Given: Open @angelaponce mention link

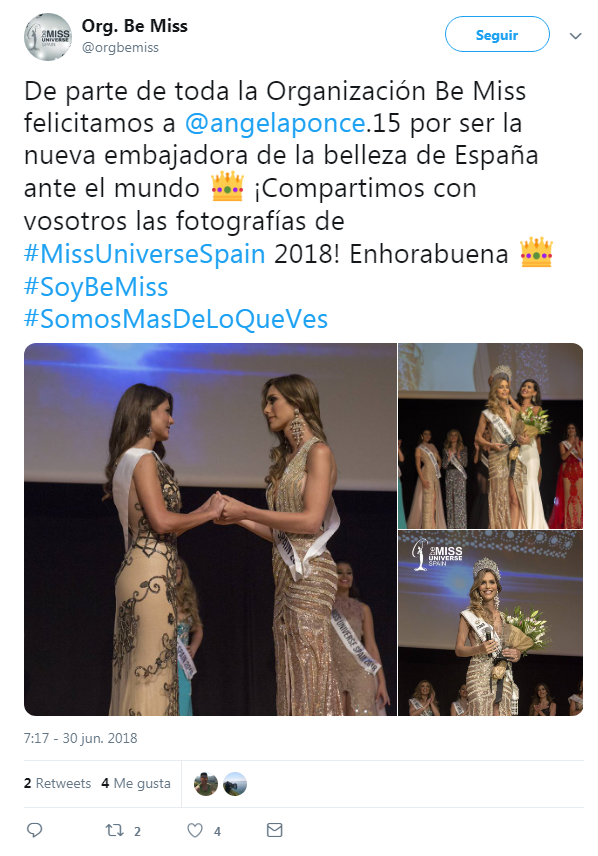Looking at the screenshot, I should point(275,123).
